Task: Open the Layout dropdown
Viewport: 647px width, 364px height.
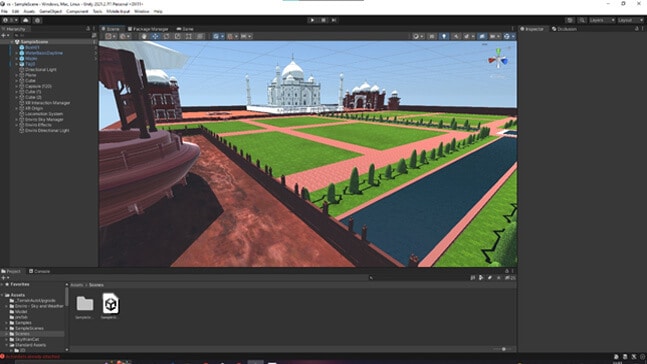Action: click(x=630, y=20)
